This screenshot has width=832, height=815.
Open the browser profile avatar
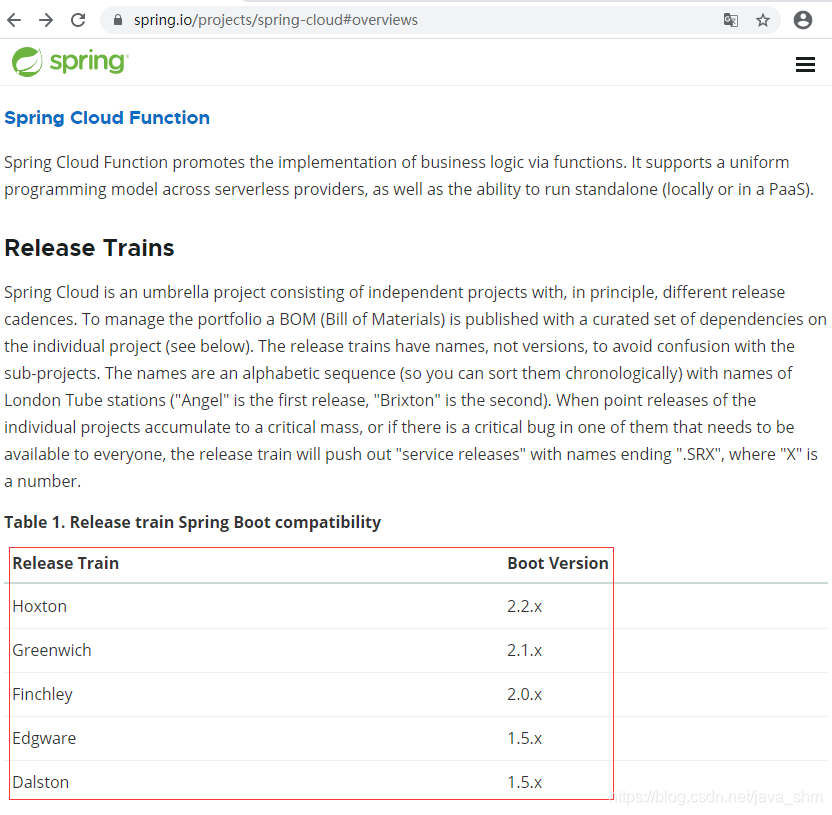click(x=803, y=20)
